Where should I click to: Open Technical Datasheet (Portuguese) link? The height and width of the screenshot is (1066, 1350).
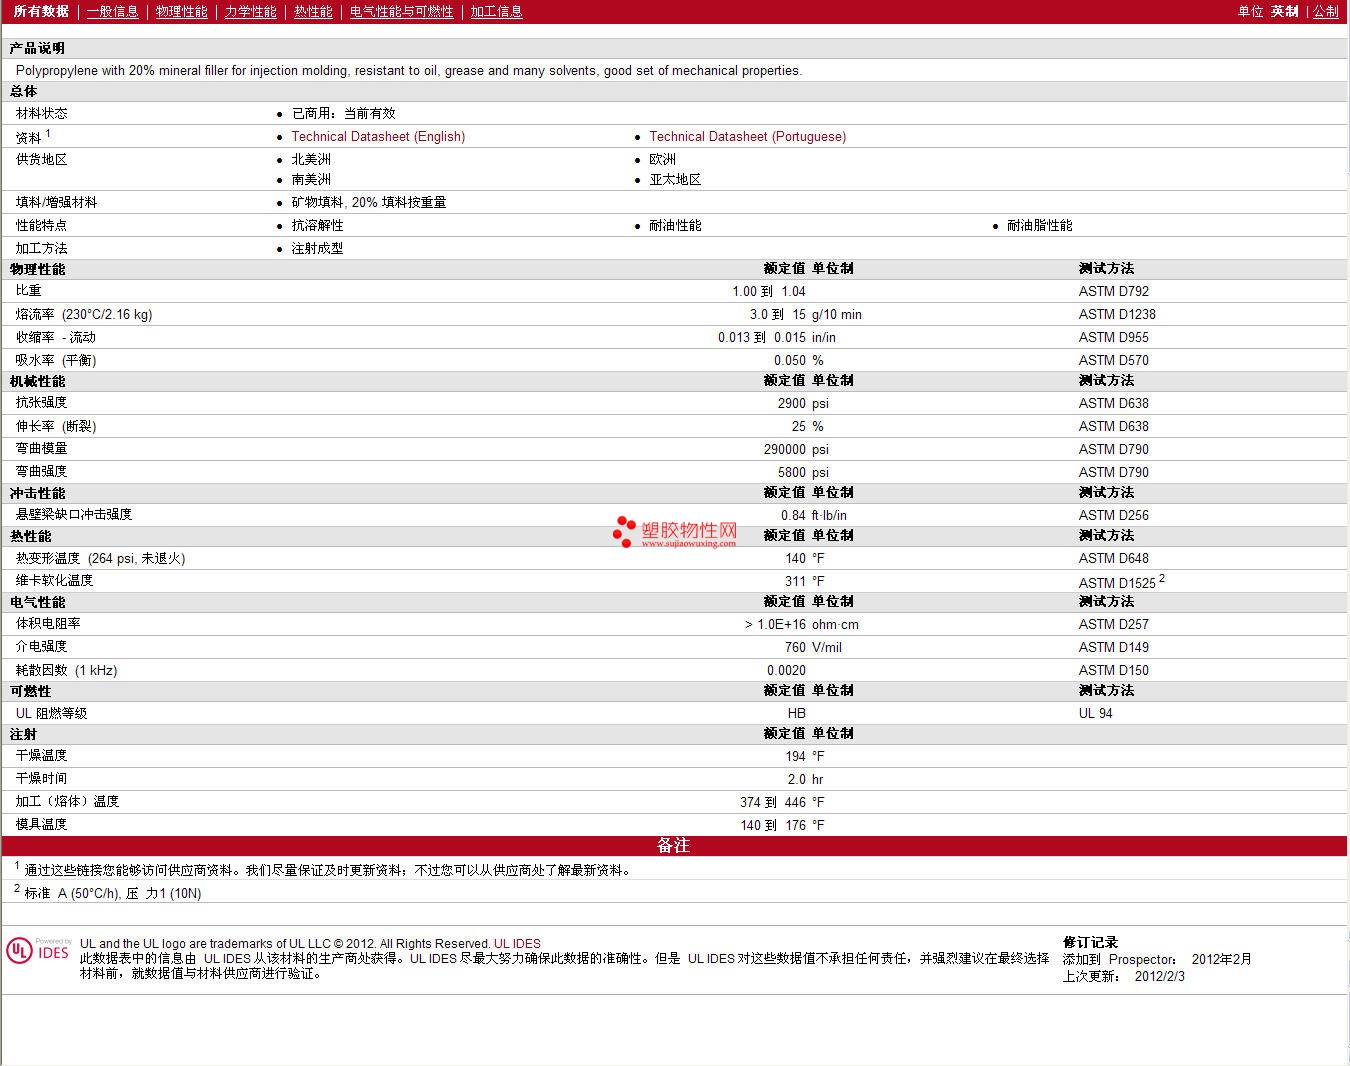747,137
